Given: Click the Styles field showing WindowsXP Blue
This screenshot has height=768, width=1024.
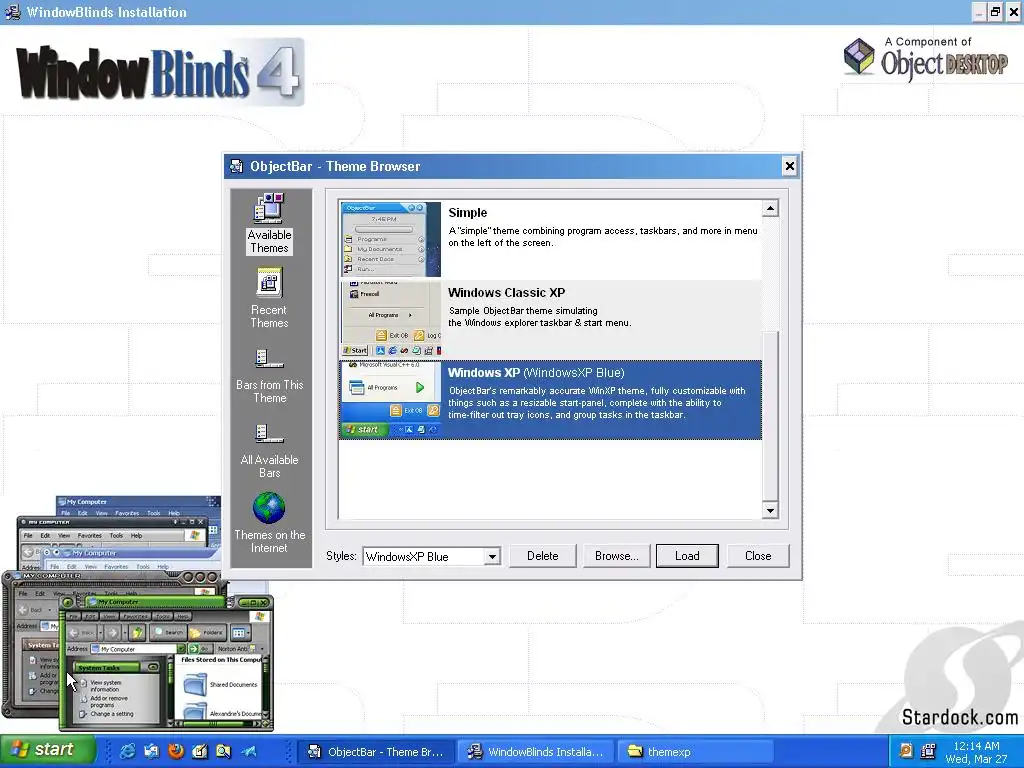Looking at the screenshot, I should coord(432,556).
